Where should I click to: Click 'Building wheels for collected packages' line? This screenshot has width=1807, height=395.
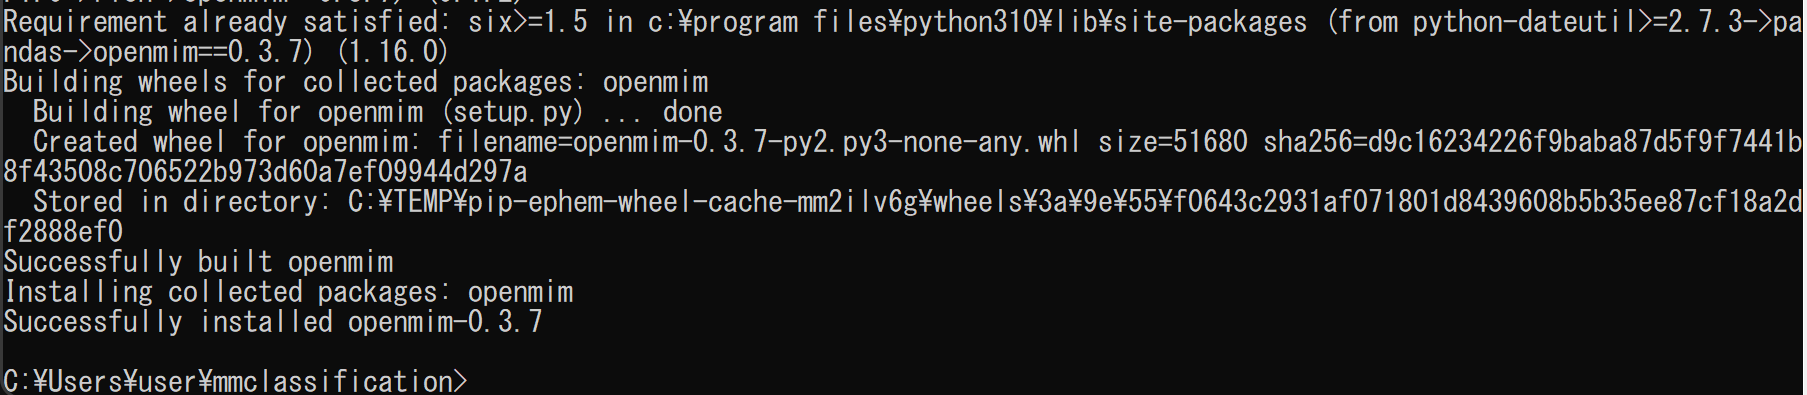coord(355,82)
